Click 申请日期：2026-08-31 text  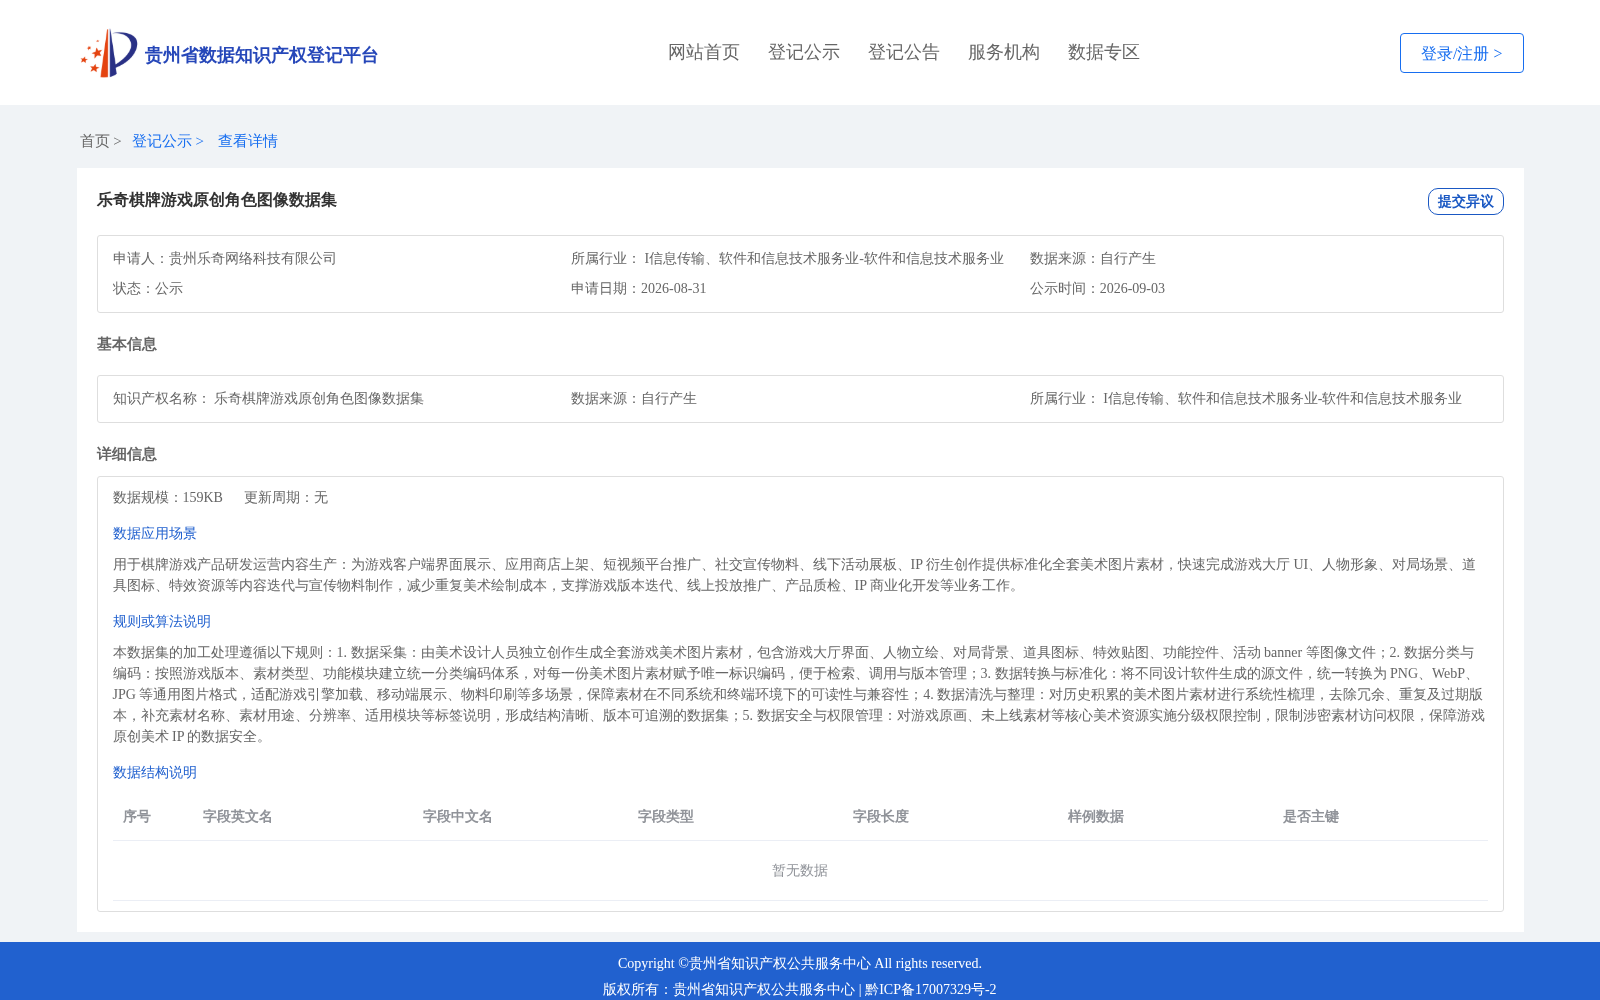click(639, 288)
